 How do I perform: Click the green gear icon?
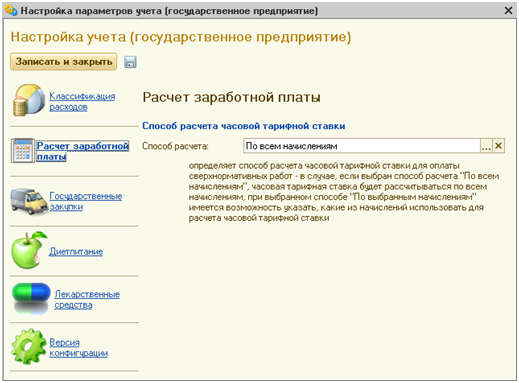click(x=29, y=346)
